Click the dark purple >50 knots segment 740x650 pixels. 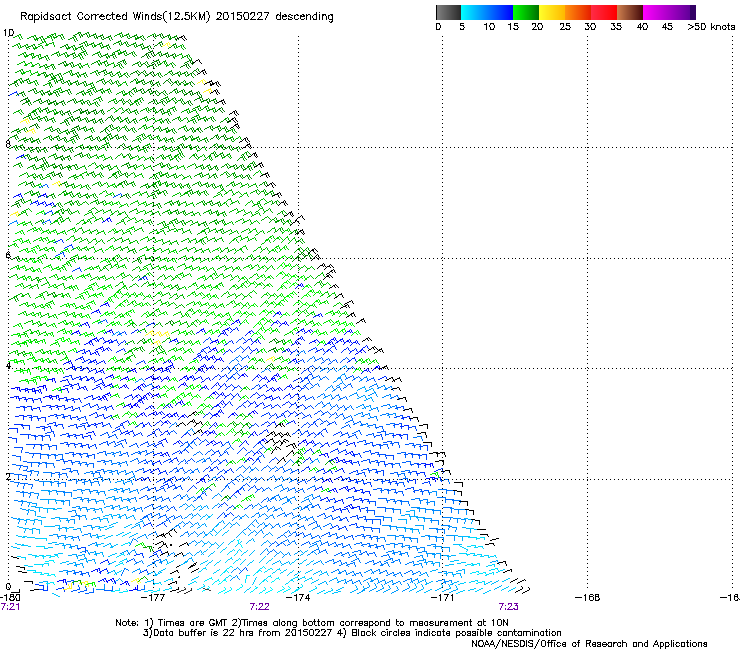click(x=692, y=12)
